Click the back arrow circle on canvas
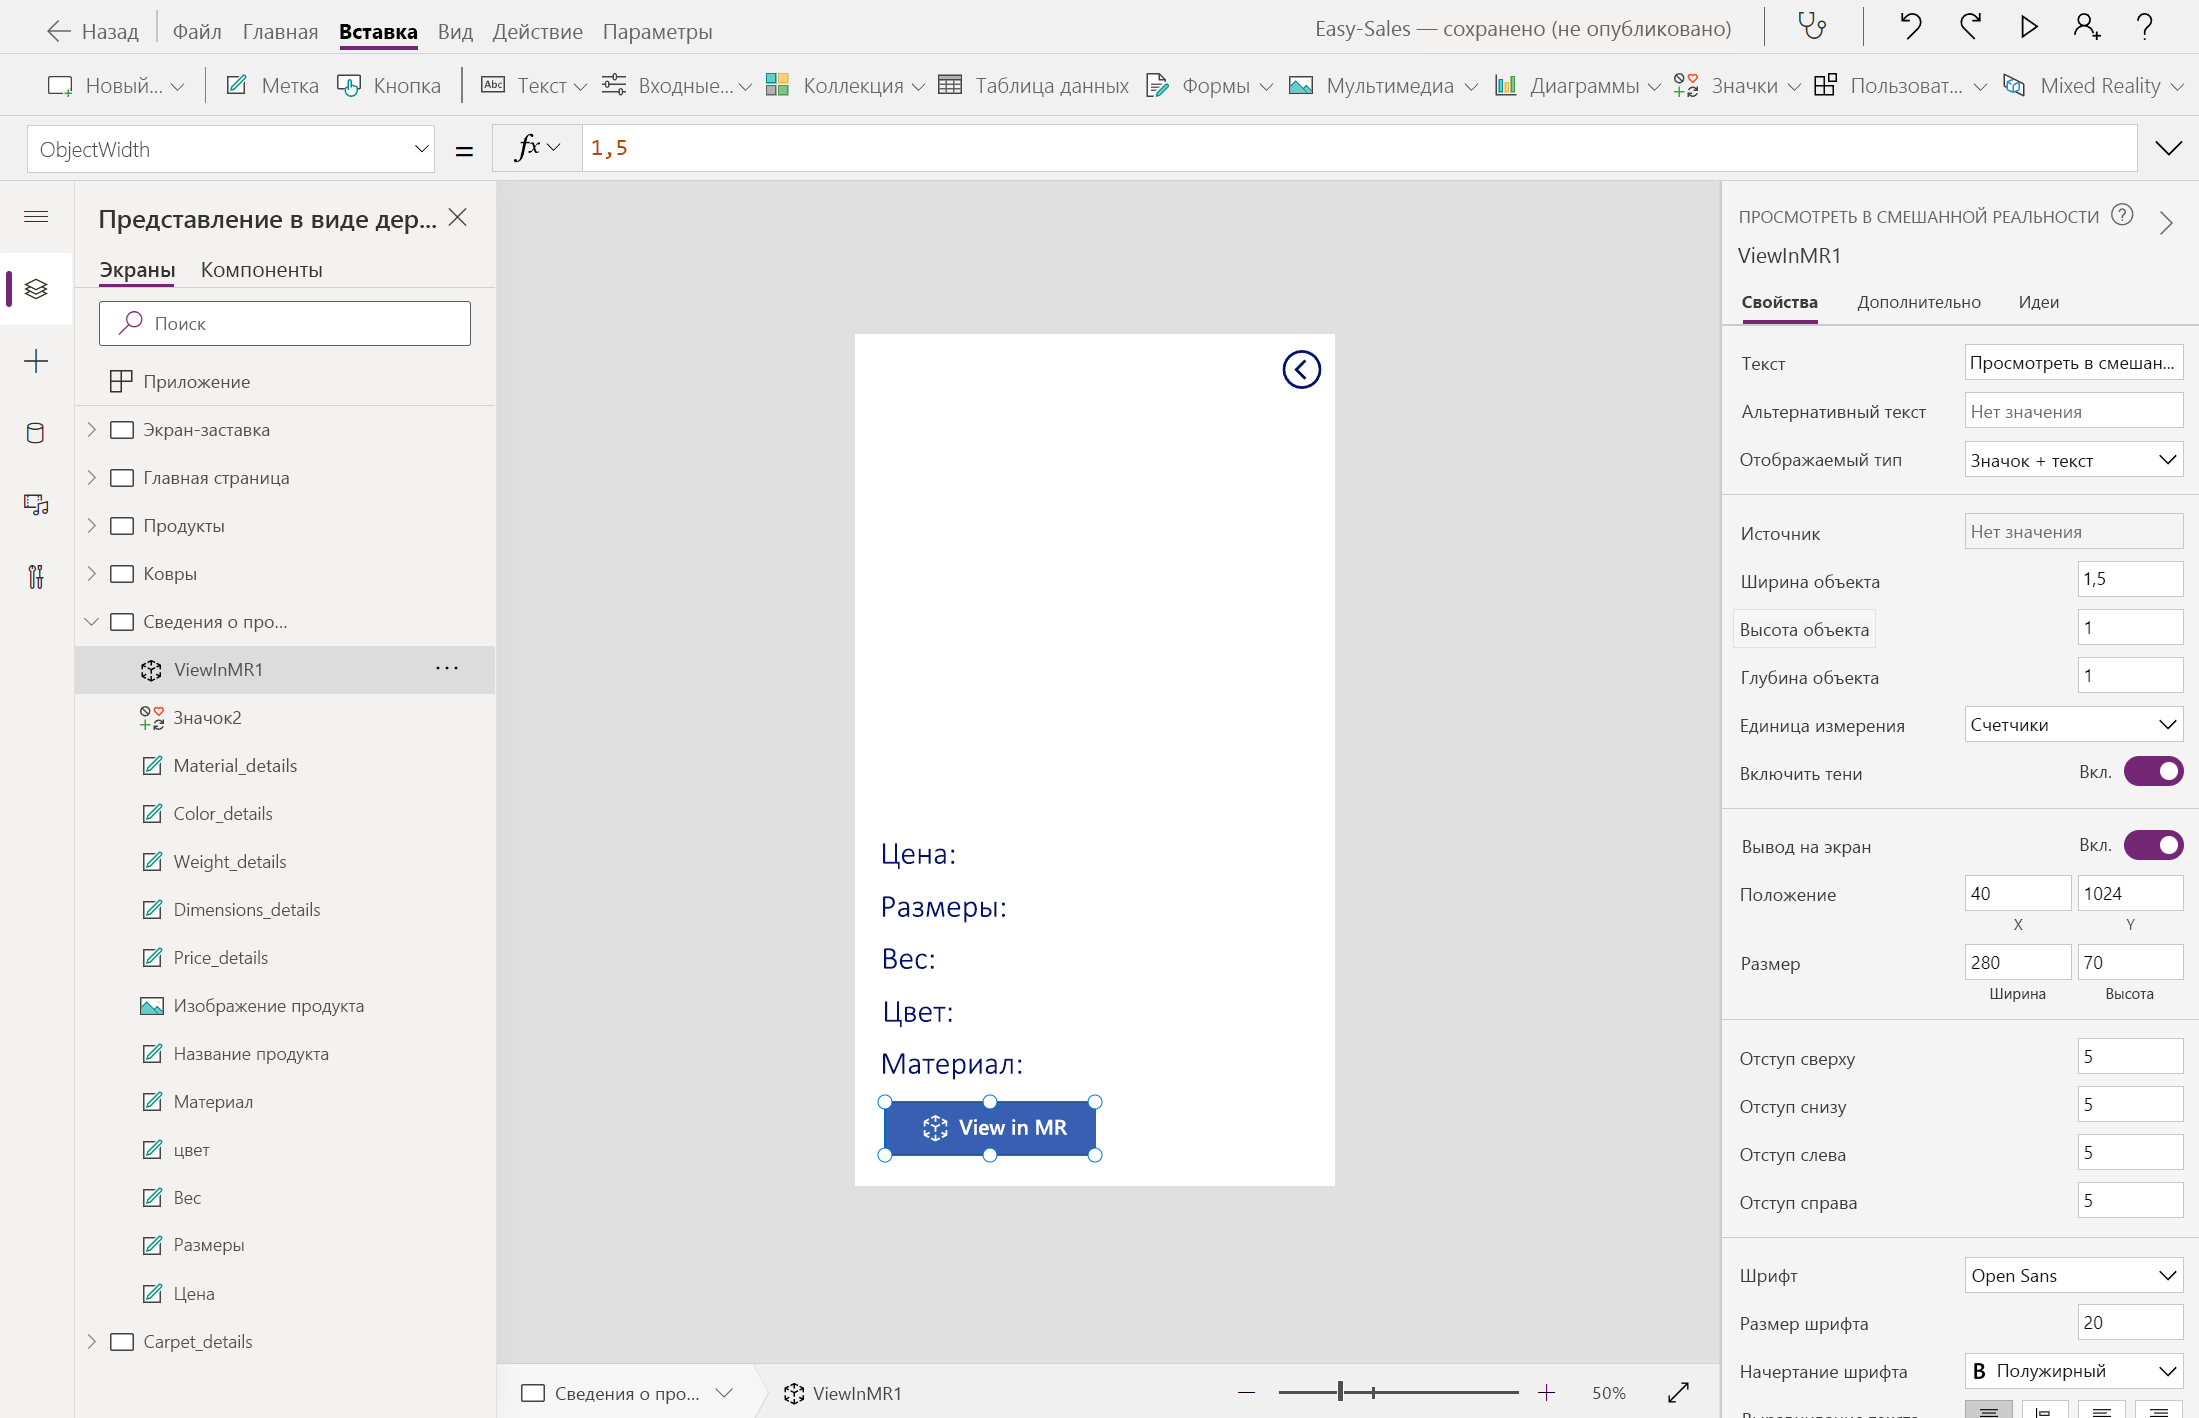This screenshot has width=2199, height=1418. [1301, 370]
